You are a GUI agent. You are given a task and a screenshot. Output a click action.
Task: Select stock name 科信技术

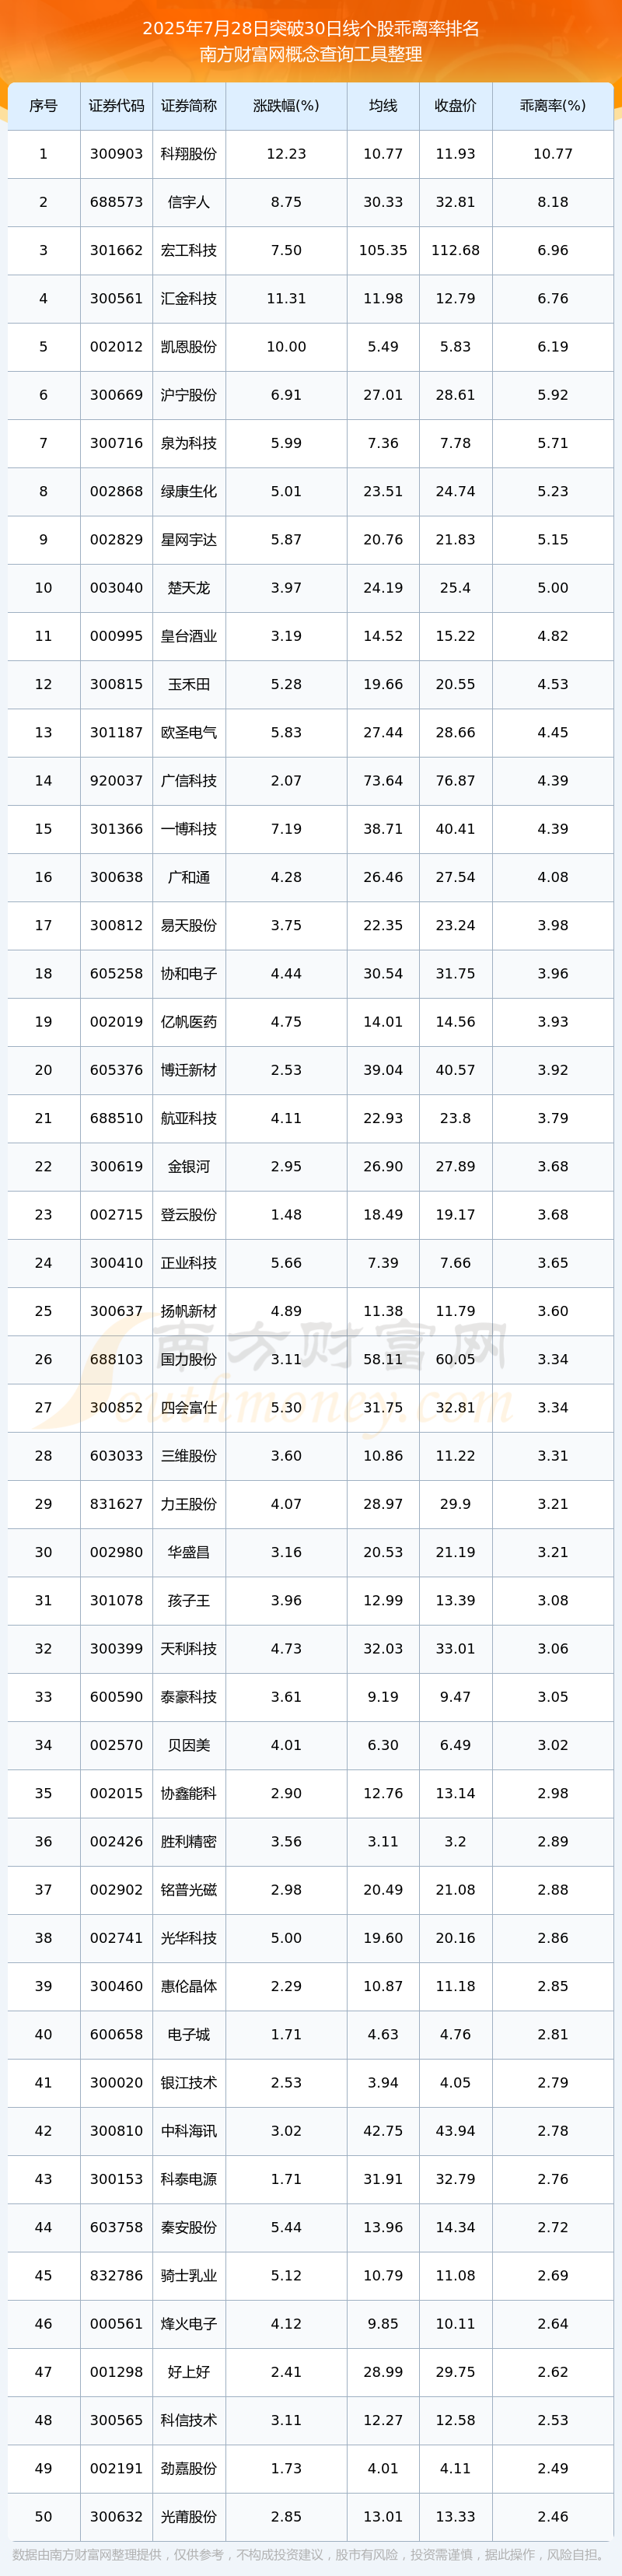coord(189,2420)
